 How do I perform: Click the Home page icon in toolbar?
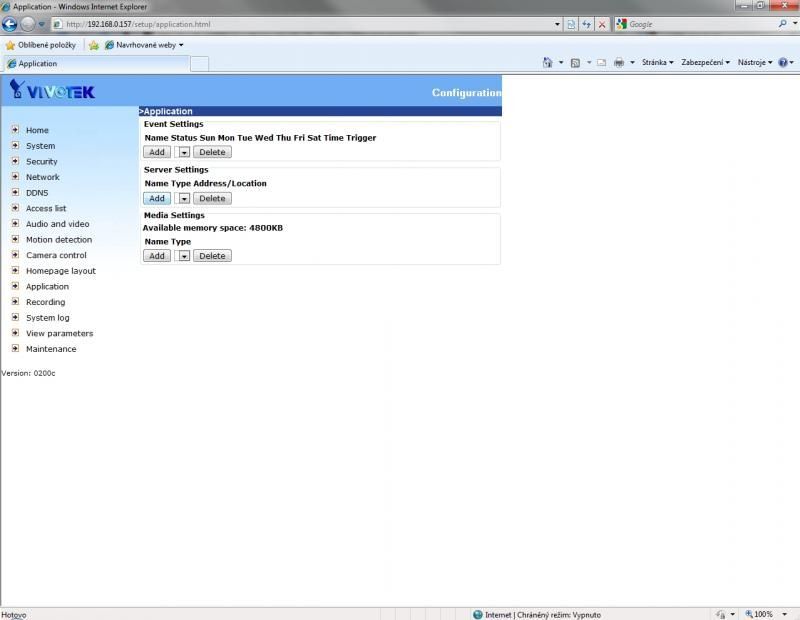(548, 62)
